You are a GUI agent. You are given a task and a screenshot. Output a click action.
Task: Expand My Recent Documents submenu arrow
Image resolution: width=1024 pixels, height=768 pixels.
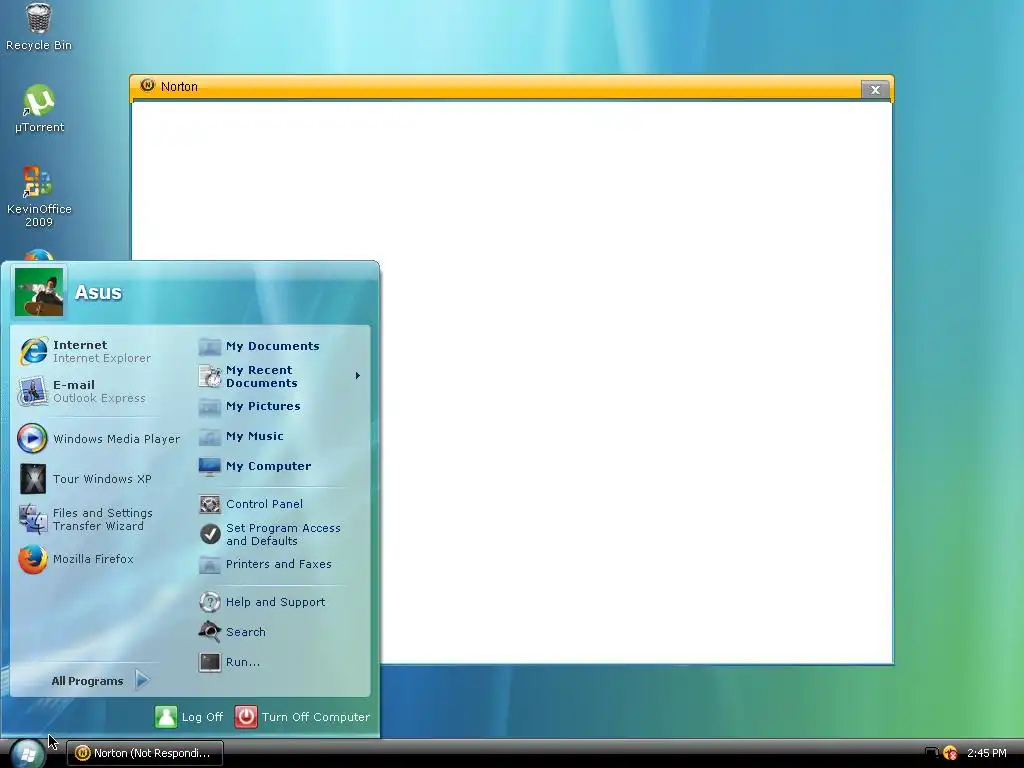357,376
